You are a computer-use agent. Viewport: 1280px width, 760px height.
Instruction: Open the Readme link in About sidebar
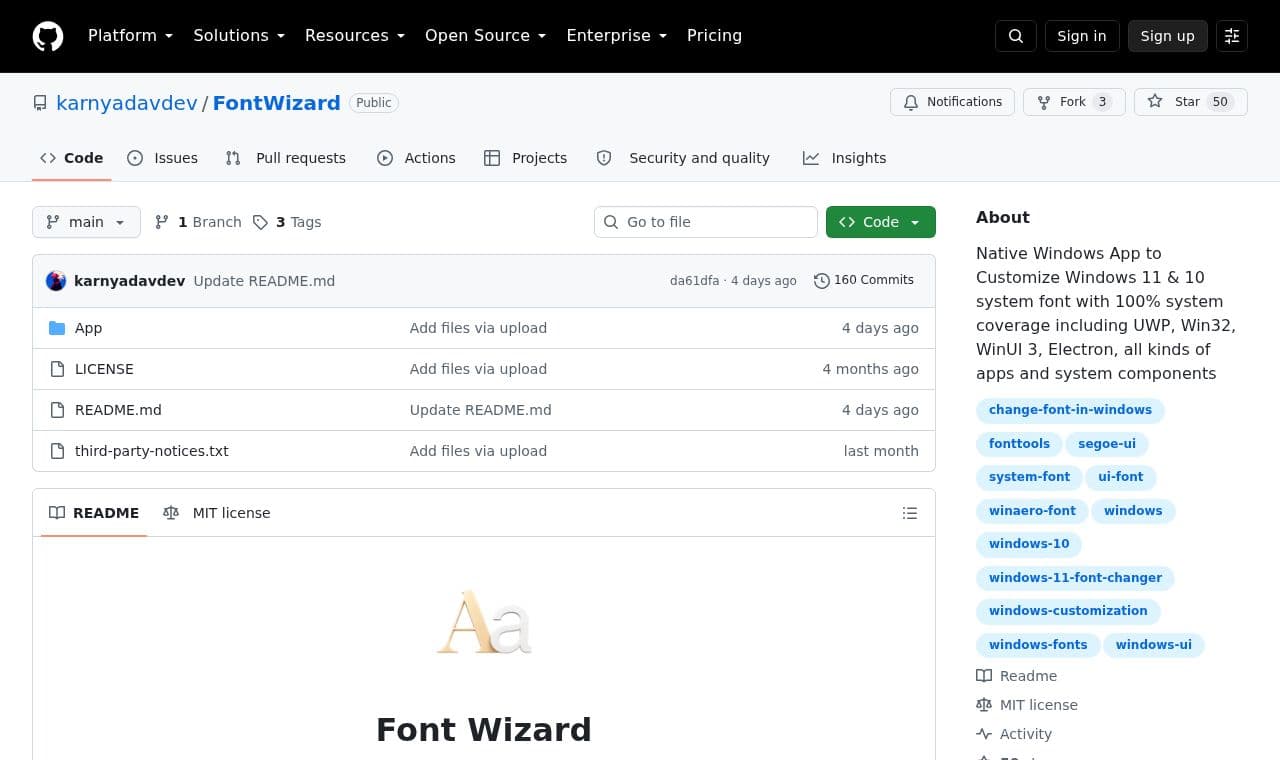1016,676
